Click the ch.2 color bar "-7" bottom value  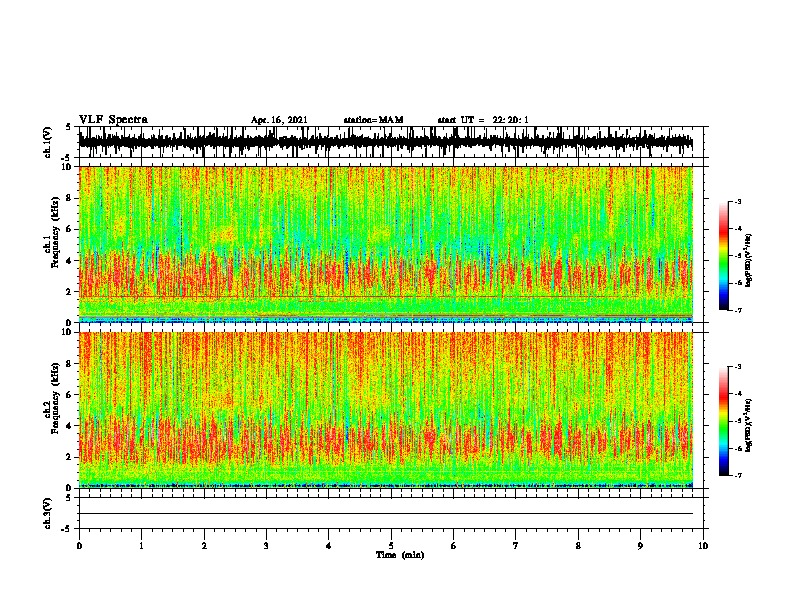pyautogui.click(x=738, y=475)
